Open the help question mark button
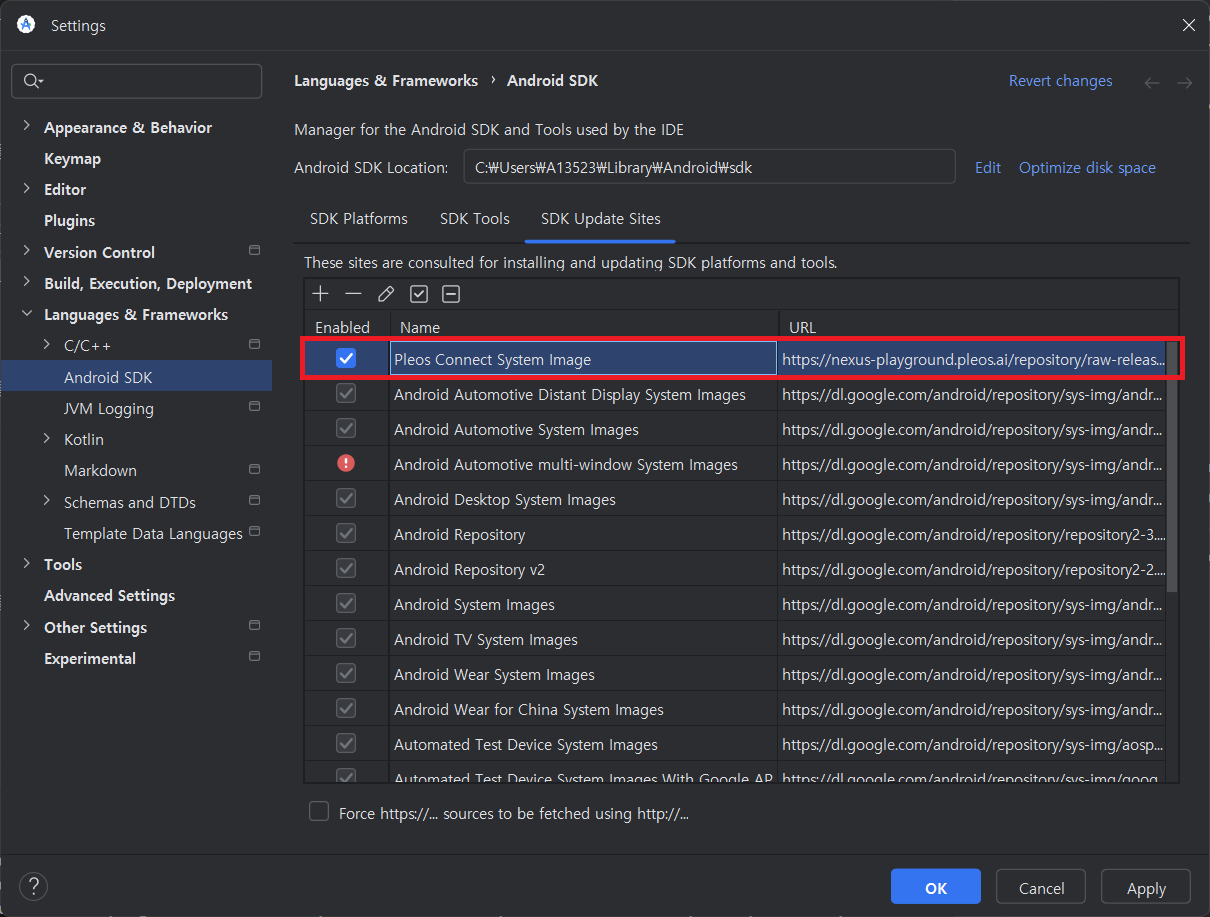1210x917 pixels. tap(33, 886)
